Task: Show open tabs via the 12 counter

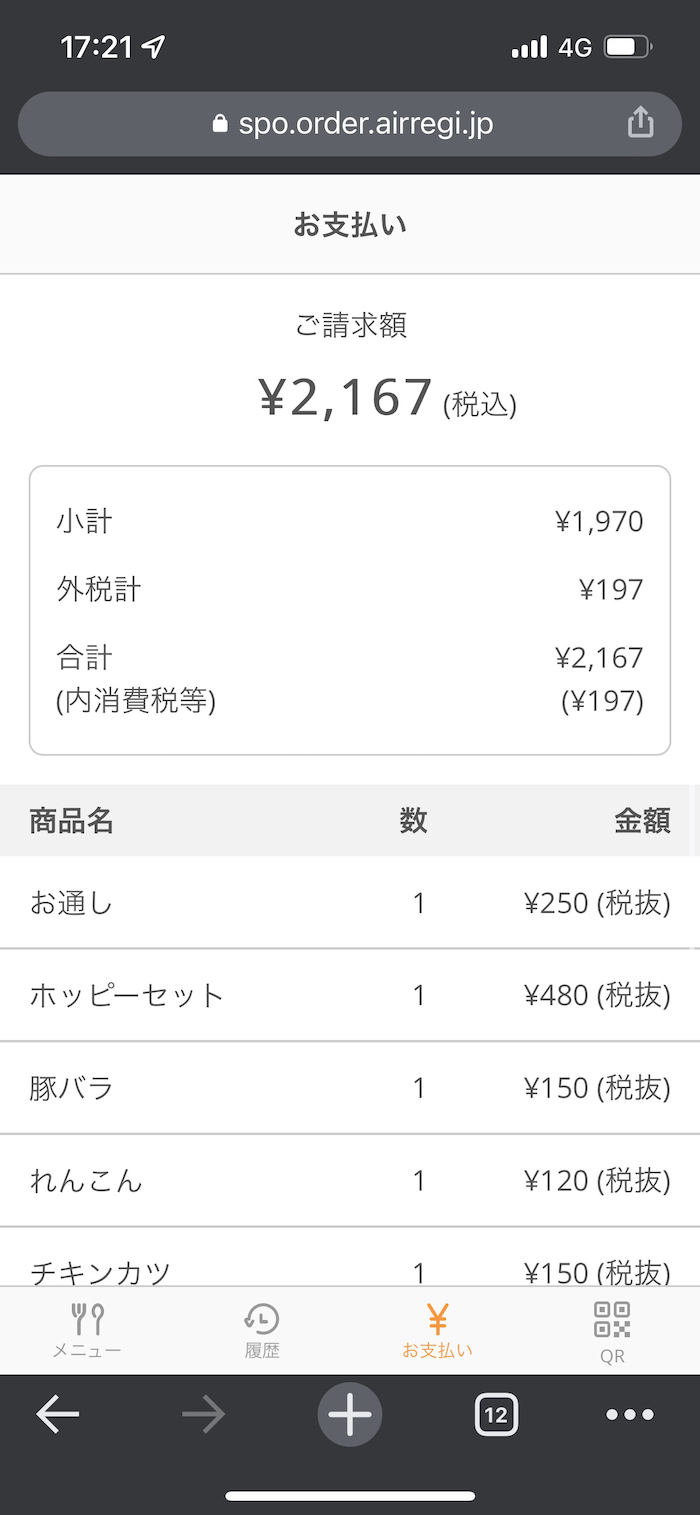Action: click(x=496, y=1415)
